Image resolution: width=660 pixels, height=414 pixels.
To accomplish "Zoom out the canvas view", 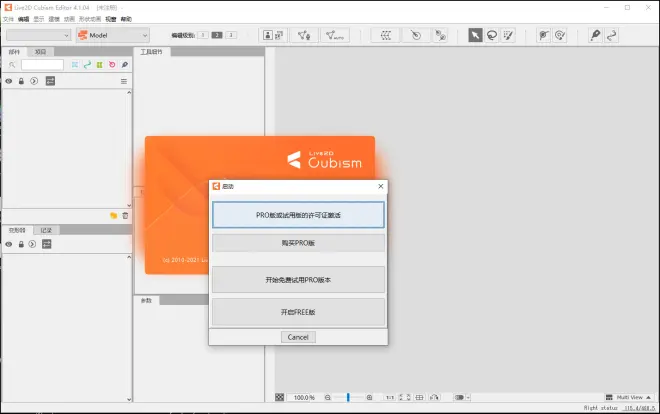I will 327,397.
